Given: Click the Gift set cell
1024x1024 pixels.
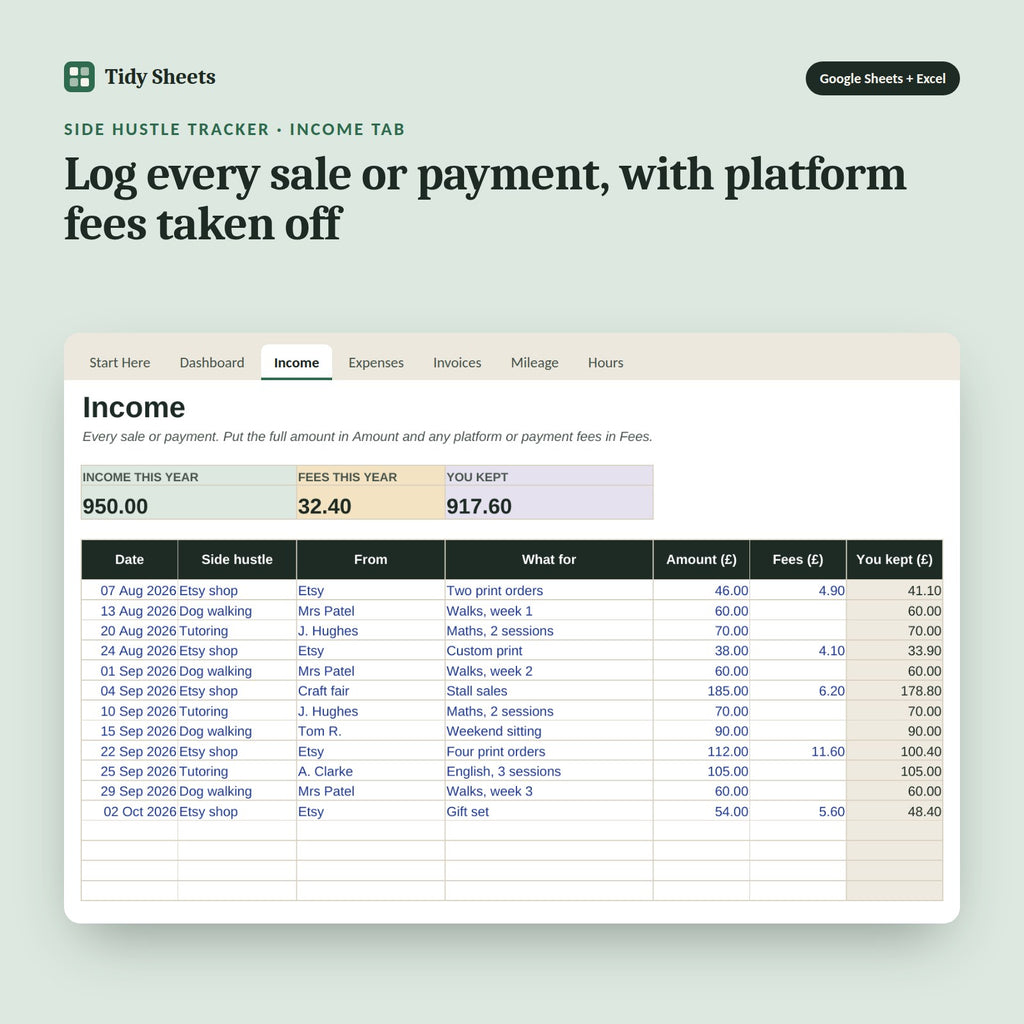Looking at the screenshot, I should click(x=549, y=811).
